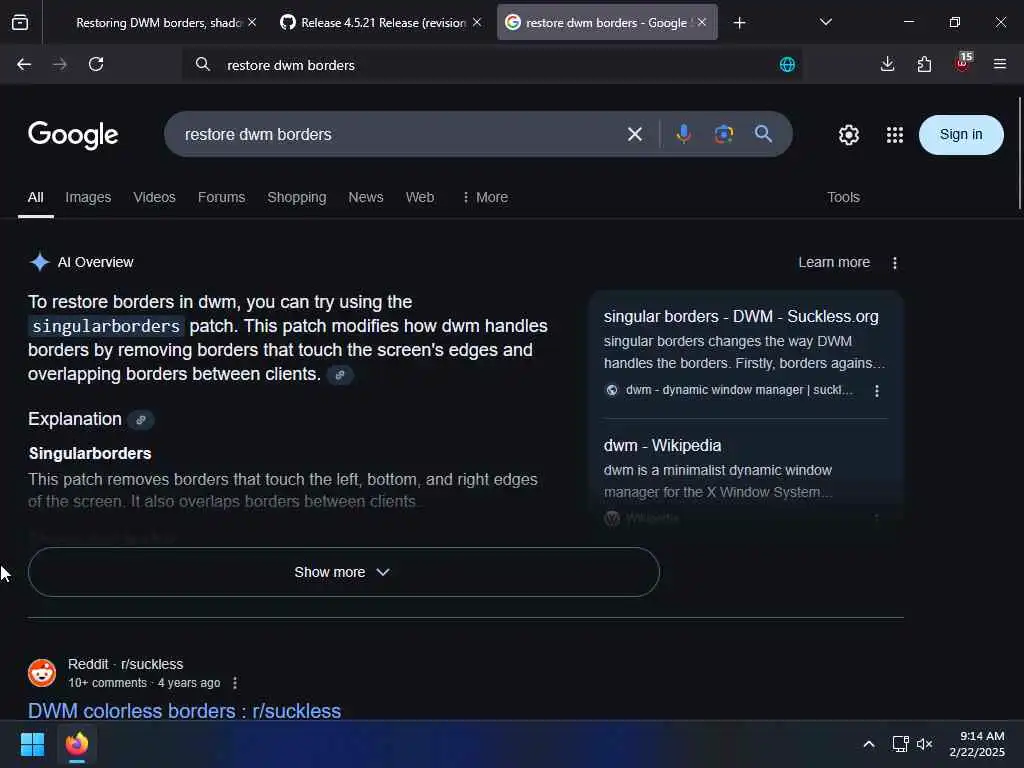The width and height of the screenshot is (1024, 768).
Task: Click the address bar search magnifier icon
Action: 202,64
